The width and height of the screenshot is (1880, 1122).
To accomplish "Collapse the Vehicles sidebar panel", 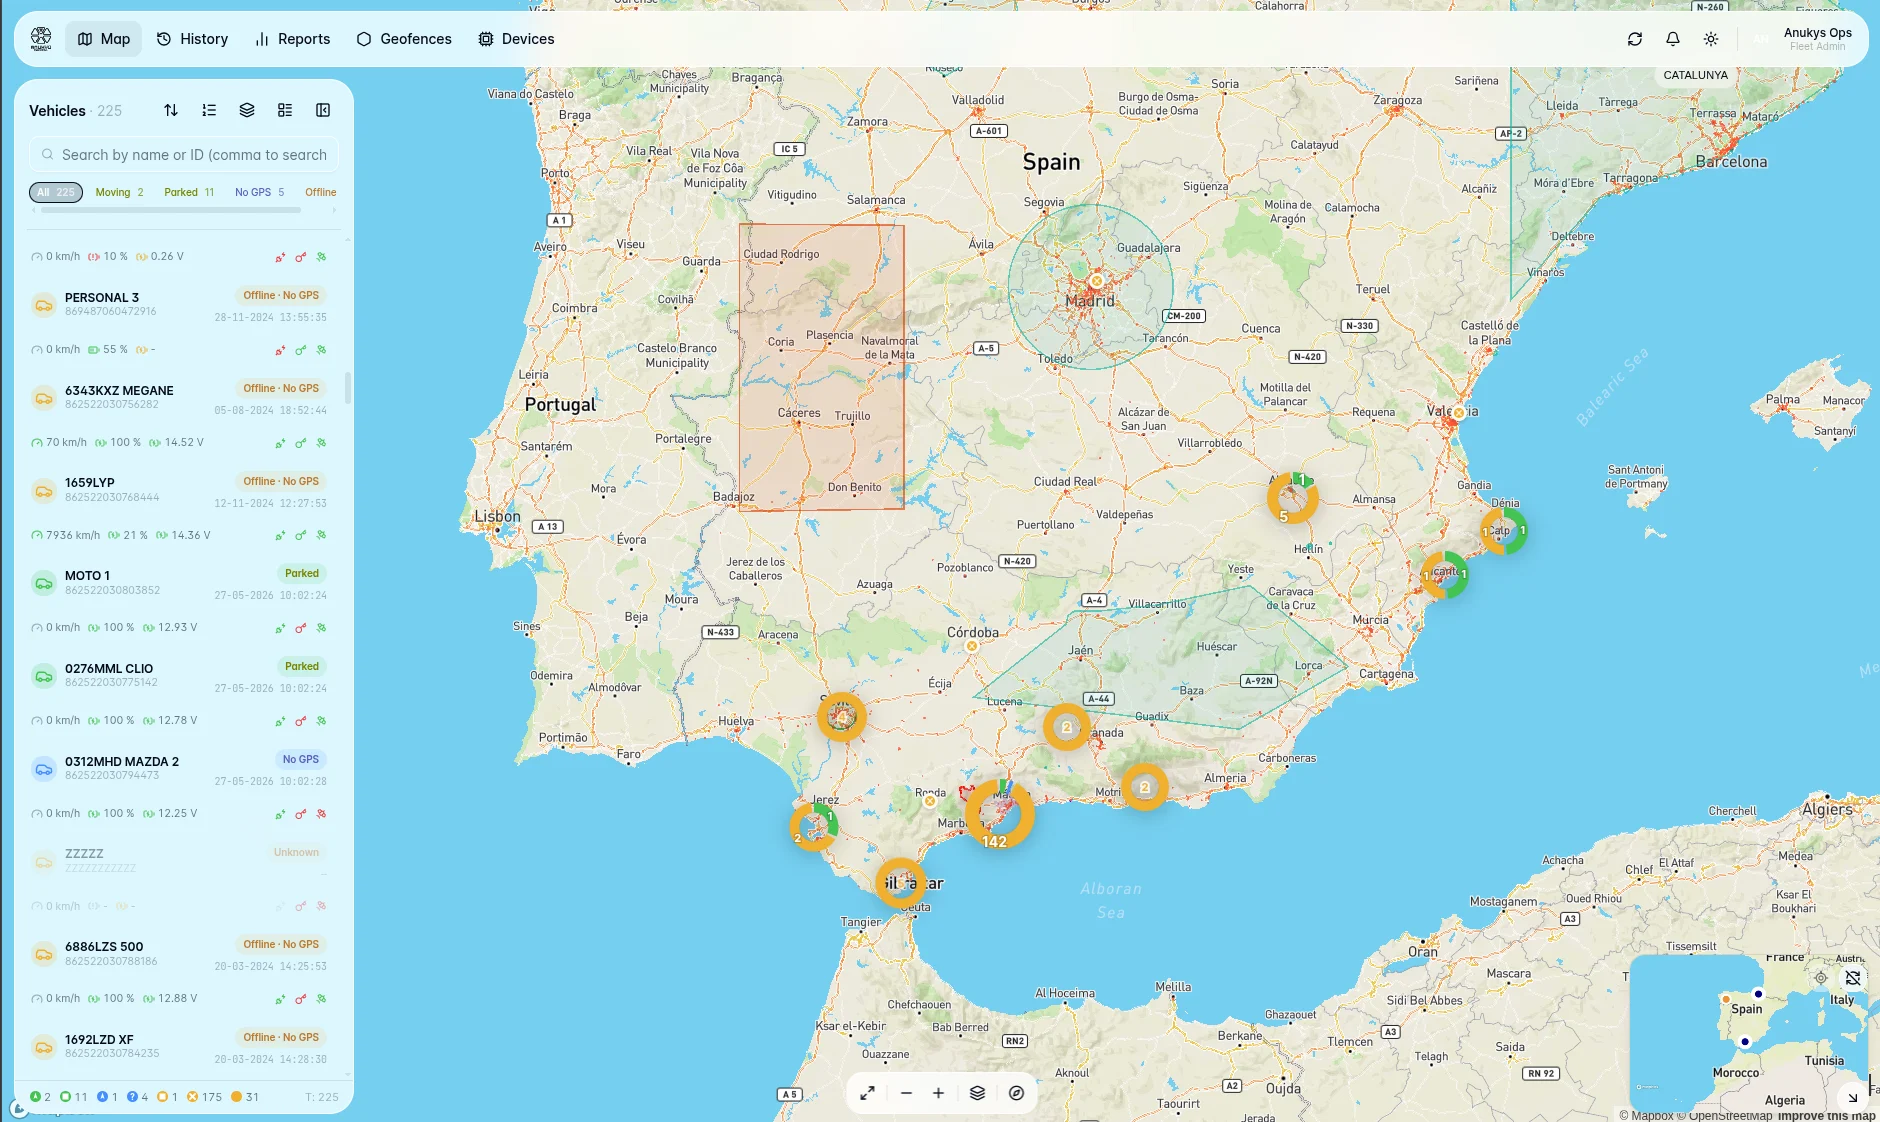I will (x=323, y=110).
